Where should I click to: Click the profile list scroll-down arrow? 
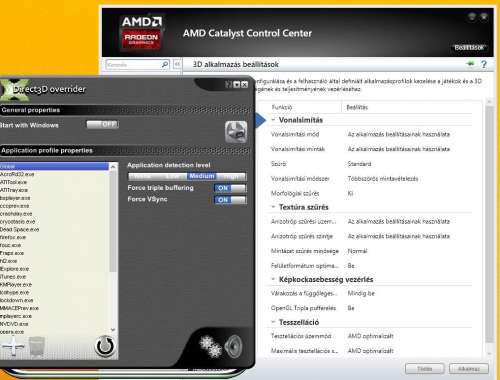[x=113, y=330]
